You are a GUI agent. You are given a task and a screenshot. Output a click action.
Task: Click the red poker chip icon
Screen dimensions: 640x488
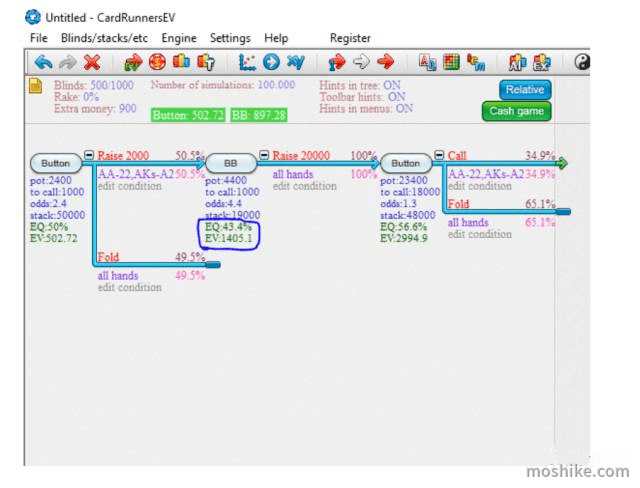point(157,62)
